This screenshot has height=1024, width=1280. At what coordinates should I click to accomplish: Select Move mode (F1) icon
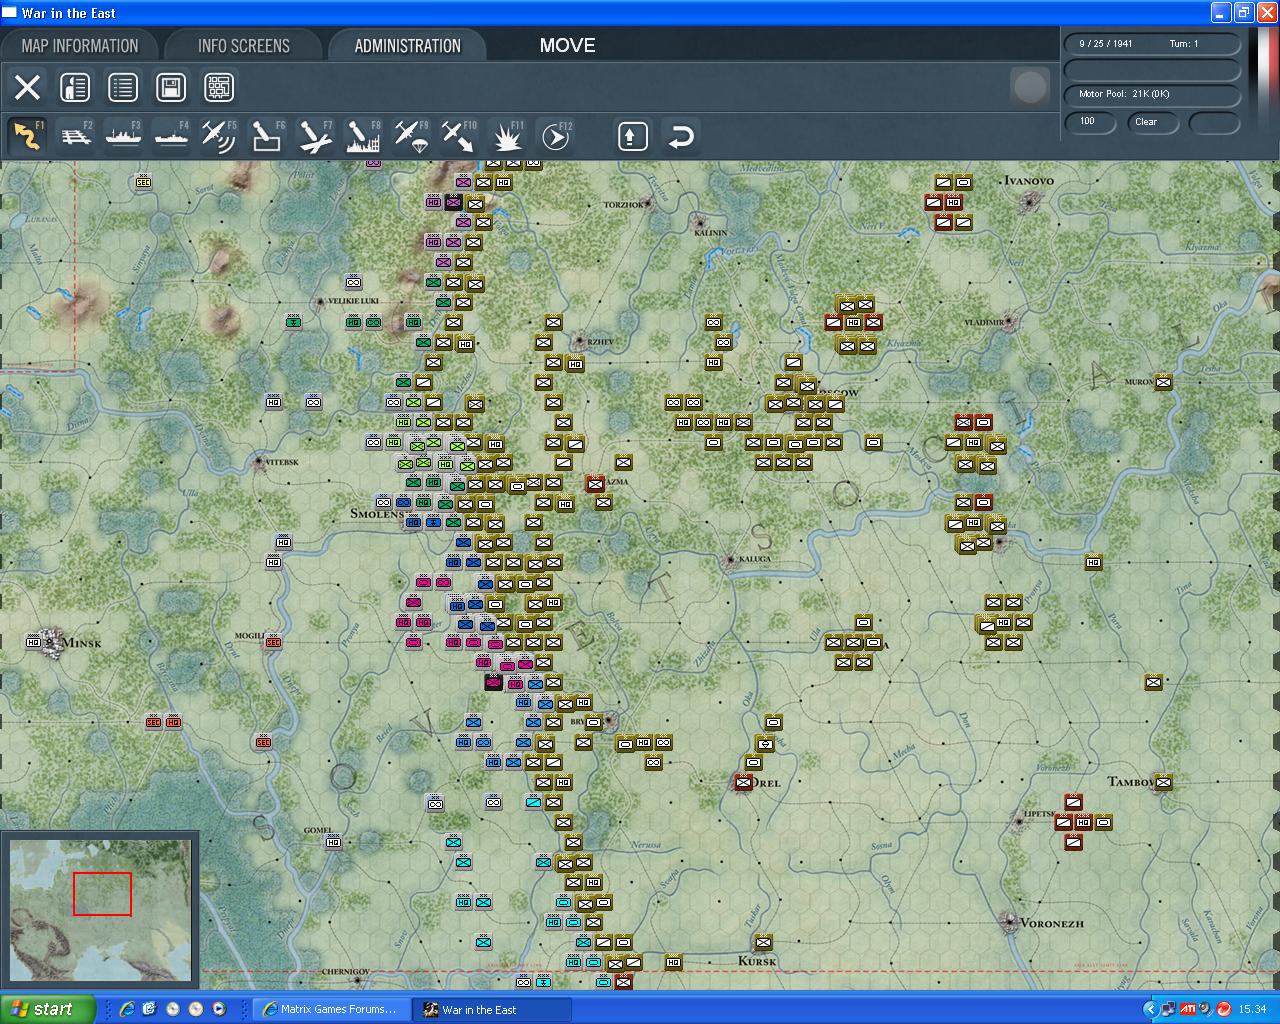[28, 136]
